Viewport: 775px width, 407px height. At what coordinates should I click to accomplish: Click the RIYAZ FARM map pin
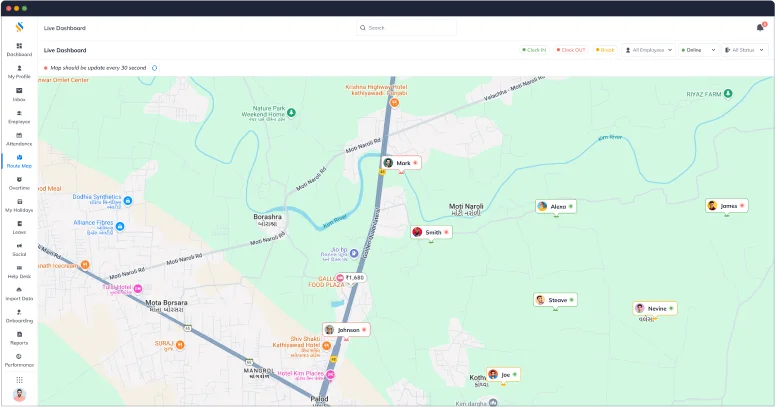728,93
